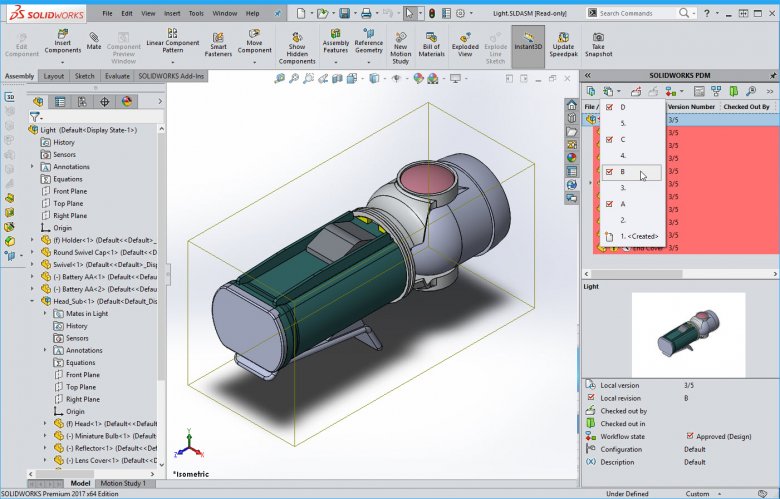Open the File menu
The image size is (780, 499).
(107, 13)
